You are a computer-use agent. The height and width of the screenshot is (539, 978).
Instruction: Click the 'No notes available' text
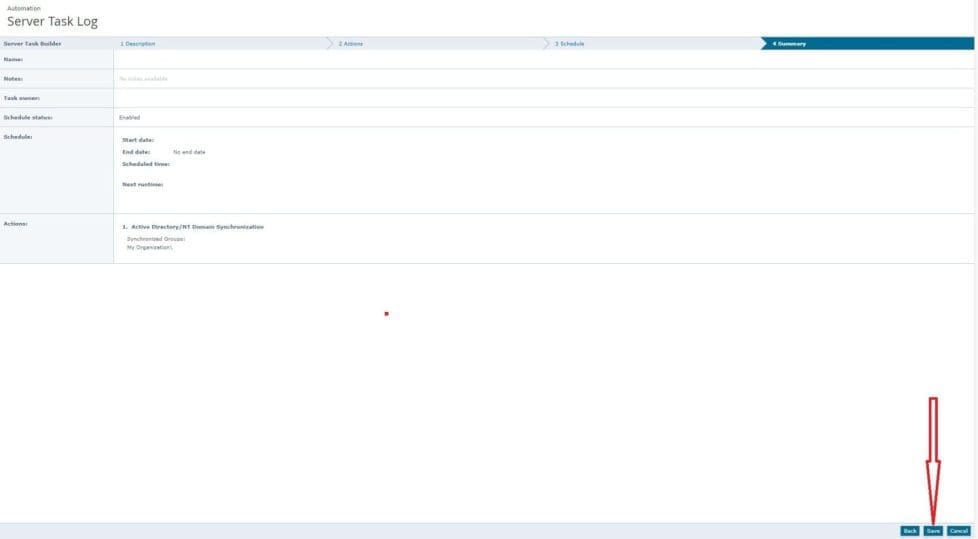pyautogui.click(x=143, y=78)
